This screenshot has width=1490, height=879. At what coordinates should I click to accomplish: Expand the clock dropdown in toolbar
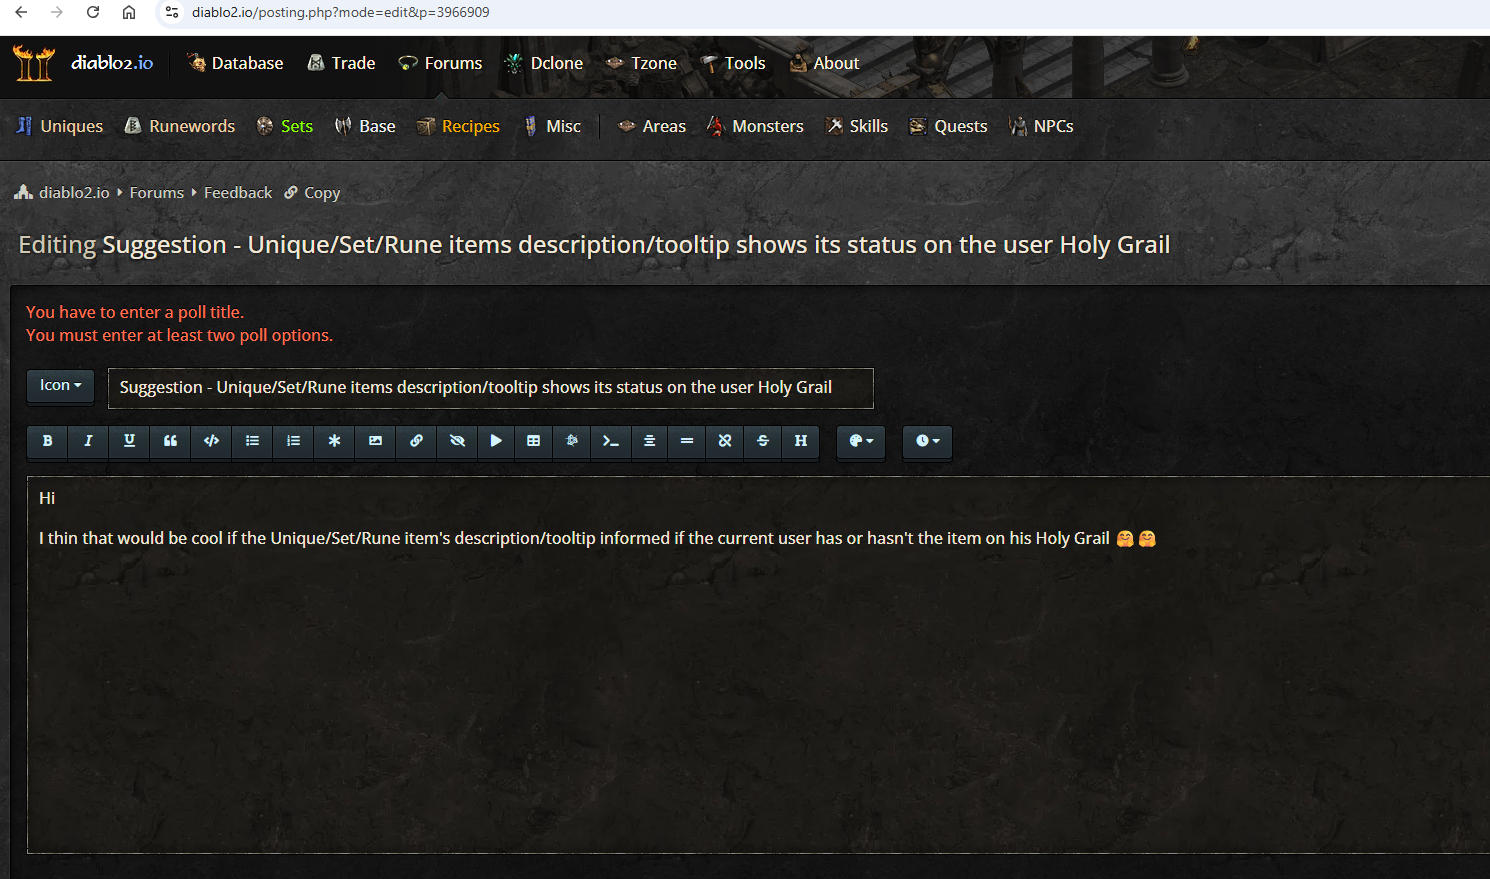coord(927,441)
